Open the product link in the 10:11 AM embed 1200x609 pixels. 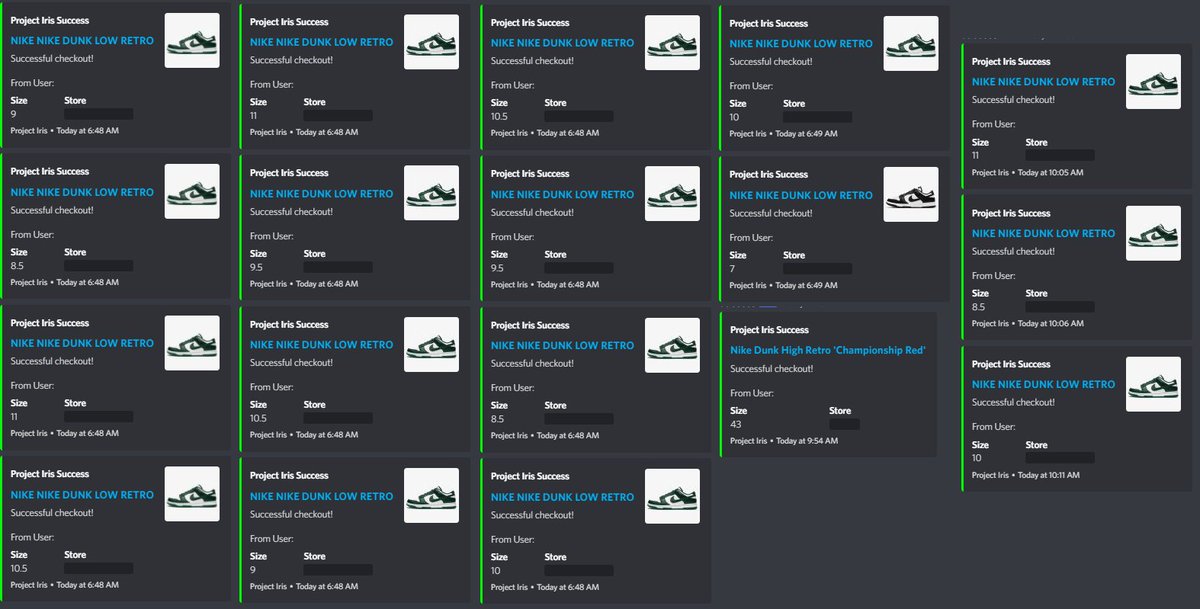[1043, 384]
